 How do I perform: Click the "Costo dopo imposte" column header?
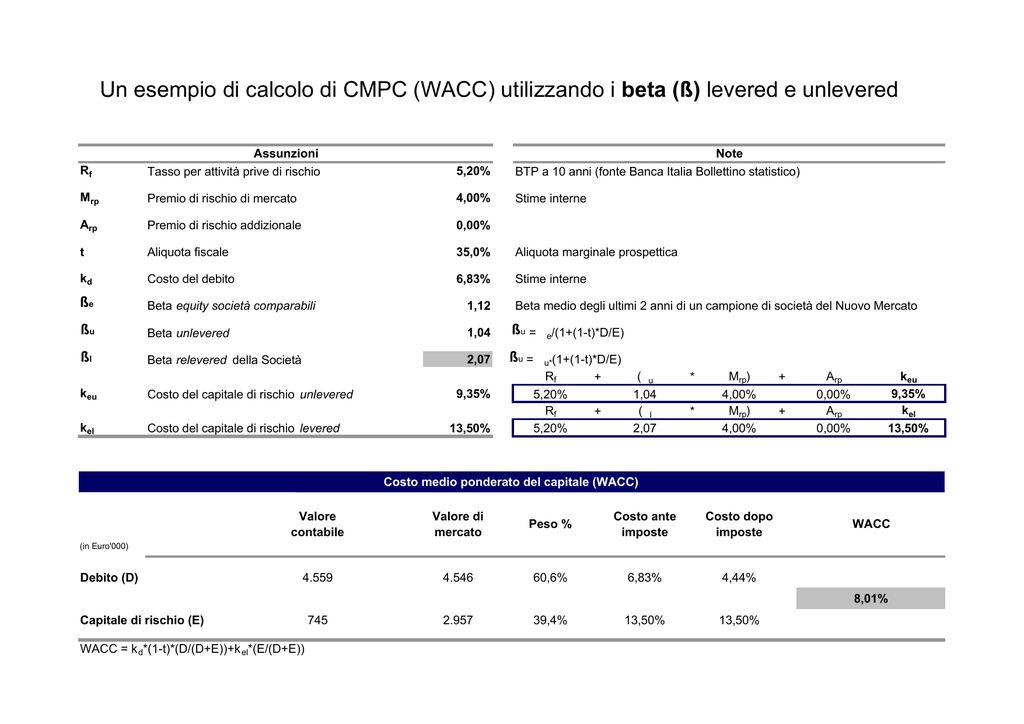click(739, 524)
